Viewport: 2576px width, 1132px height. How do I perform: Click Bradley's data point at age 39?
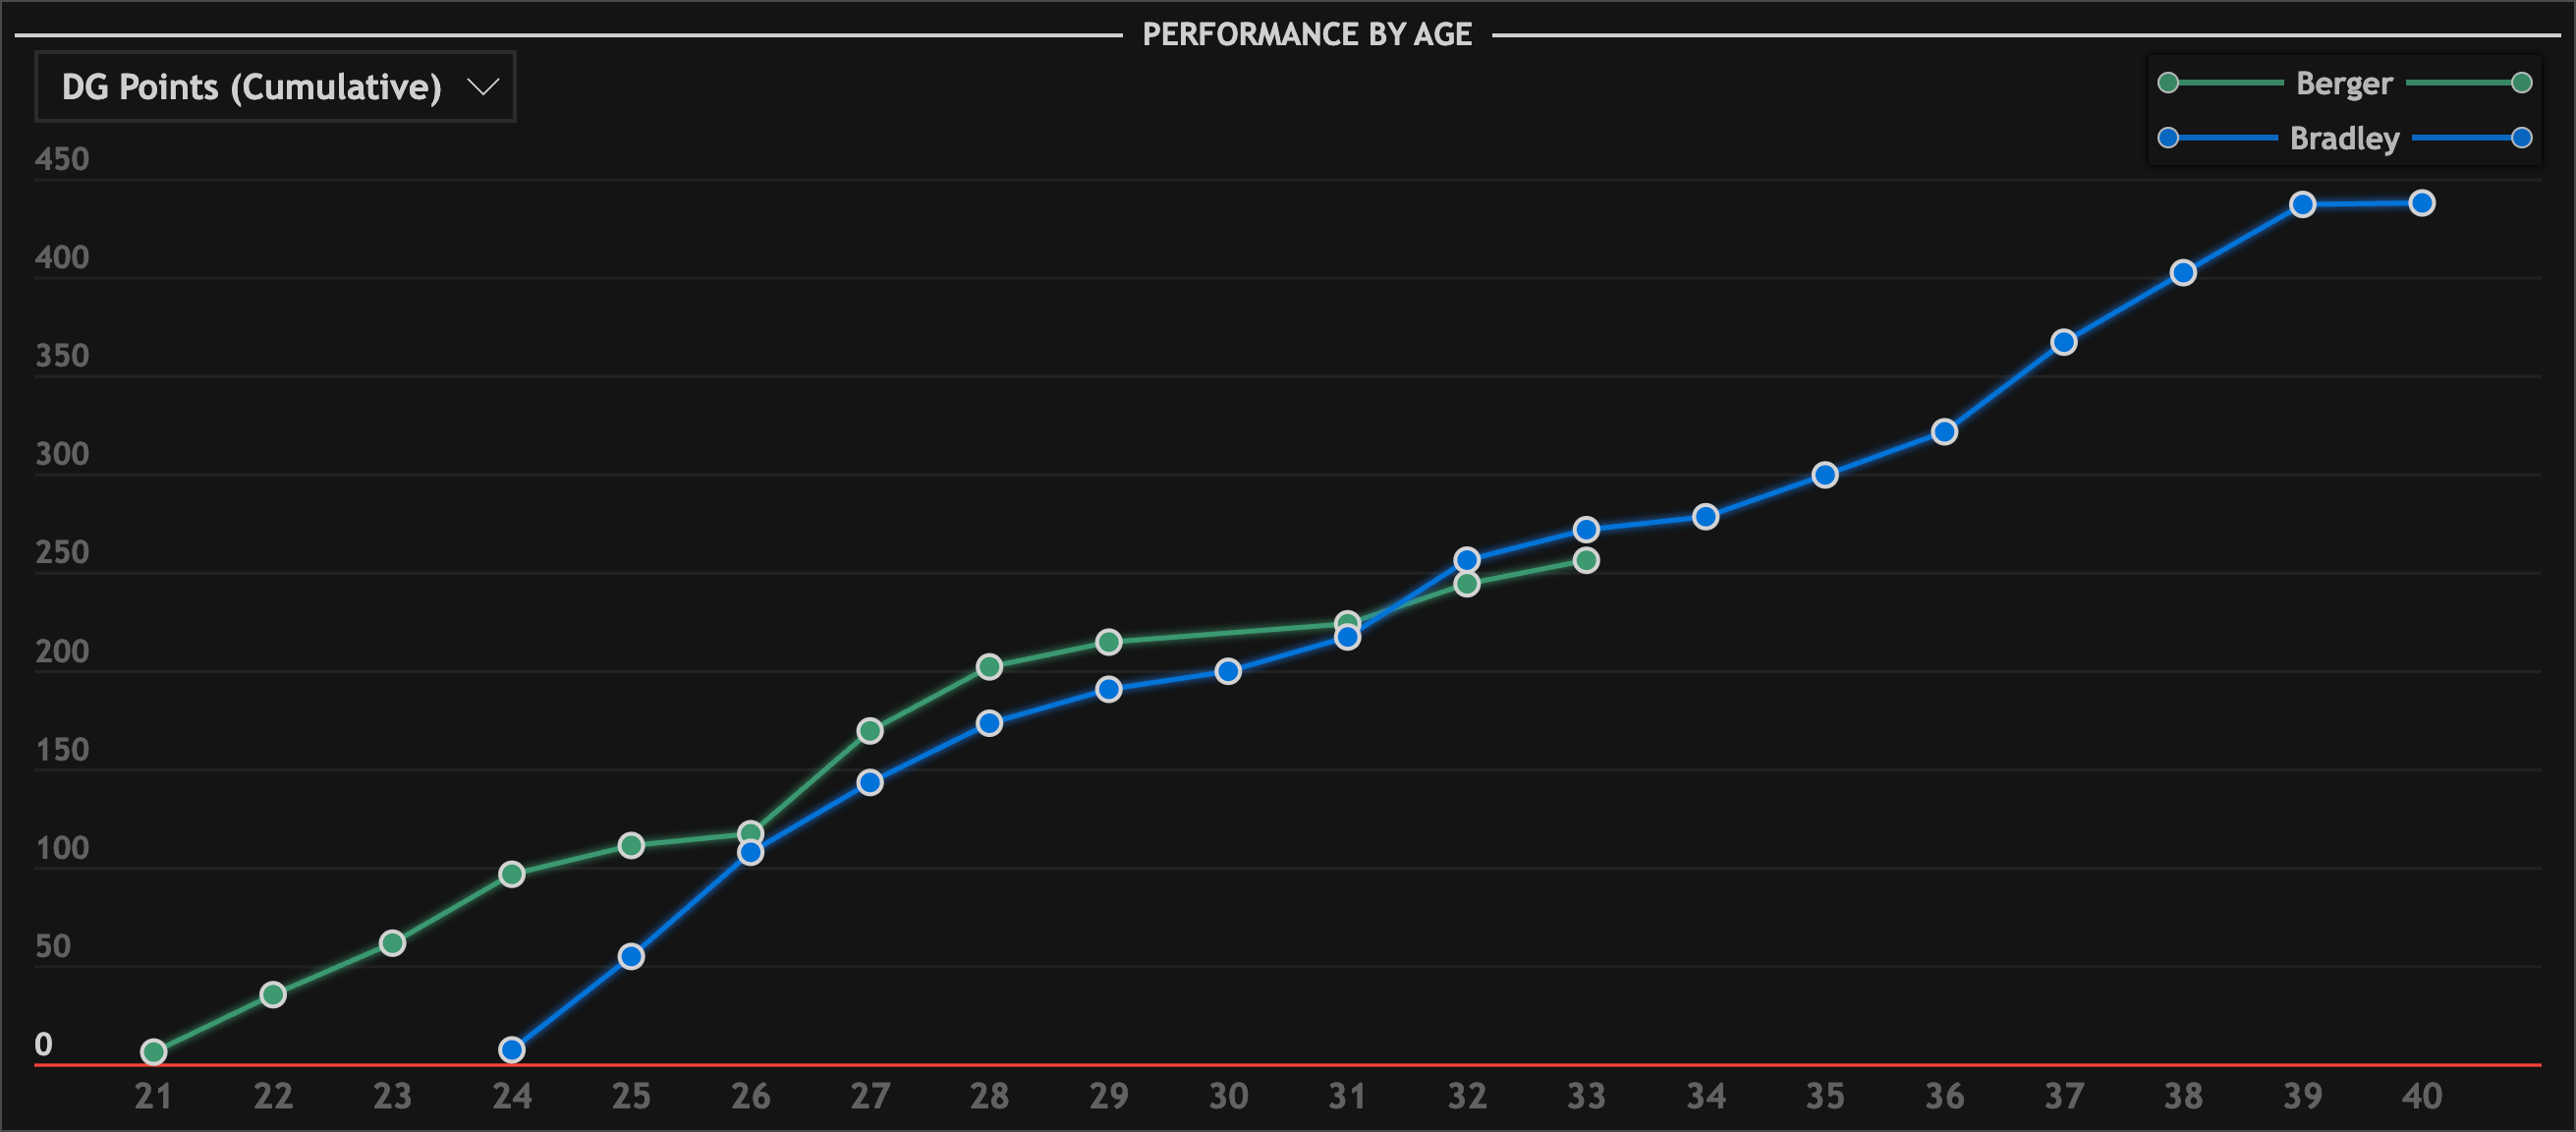point(2302,205)
